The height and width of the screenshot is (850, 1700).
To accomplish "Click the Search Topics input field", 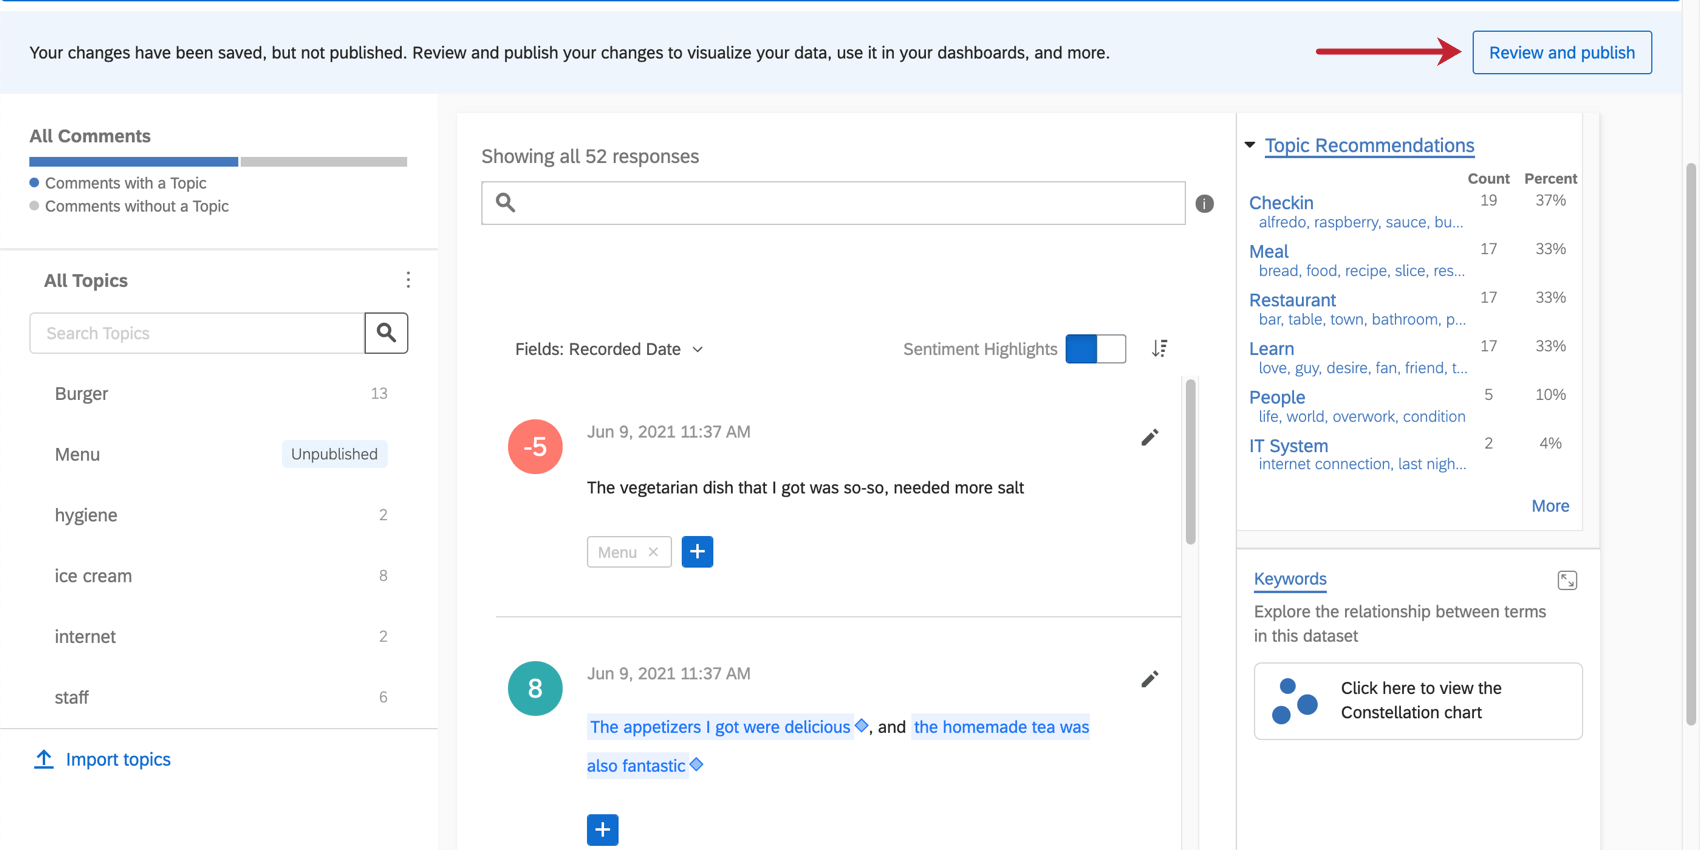I will coord(197,333).
